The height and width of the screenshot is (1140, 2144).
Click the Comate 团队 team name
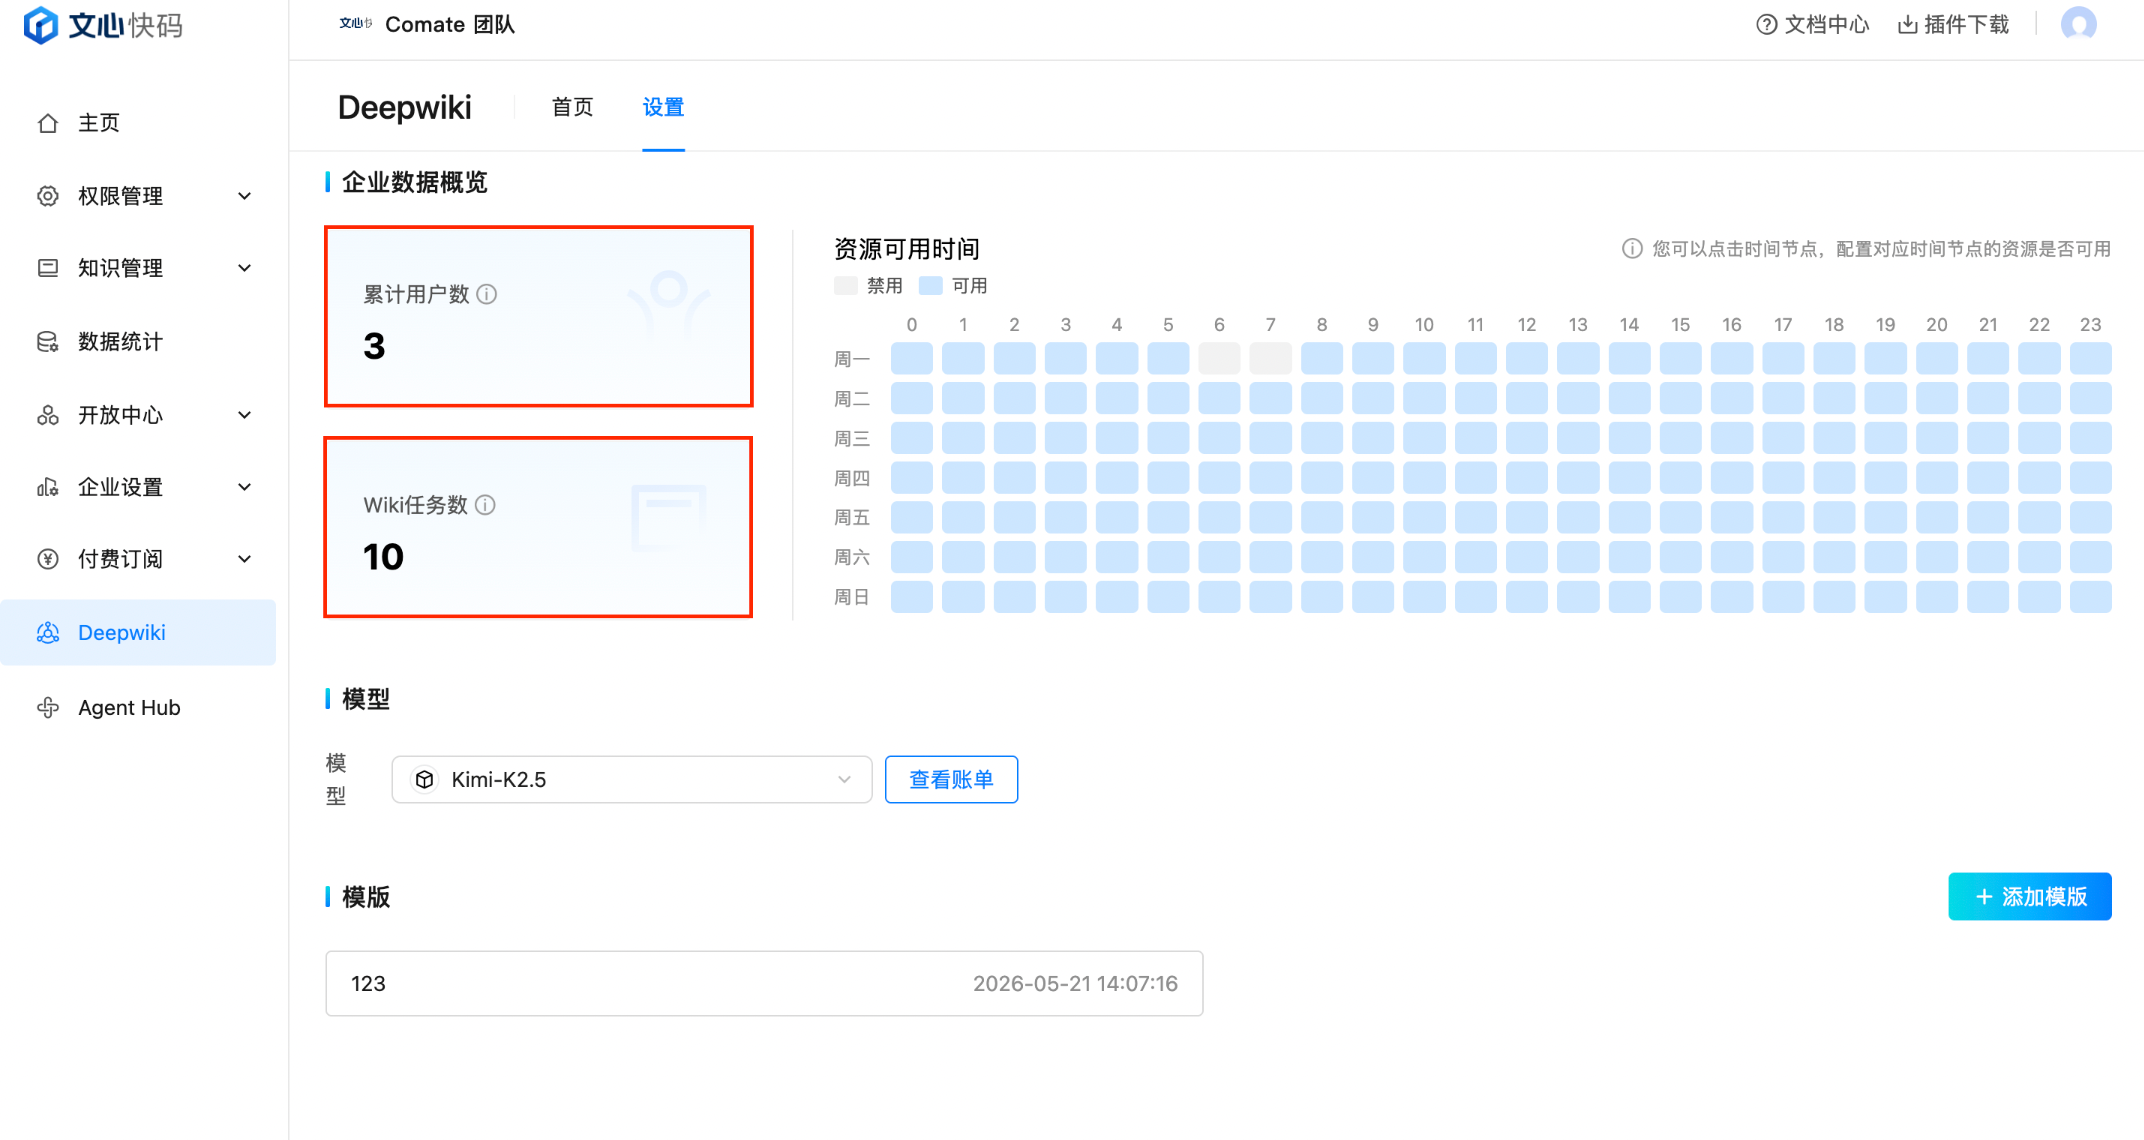[x=450, y=25]
